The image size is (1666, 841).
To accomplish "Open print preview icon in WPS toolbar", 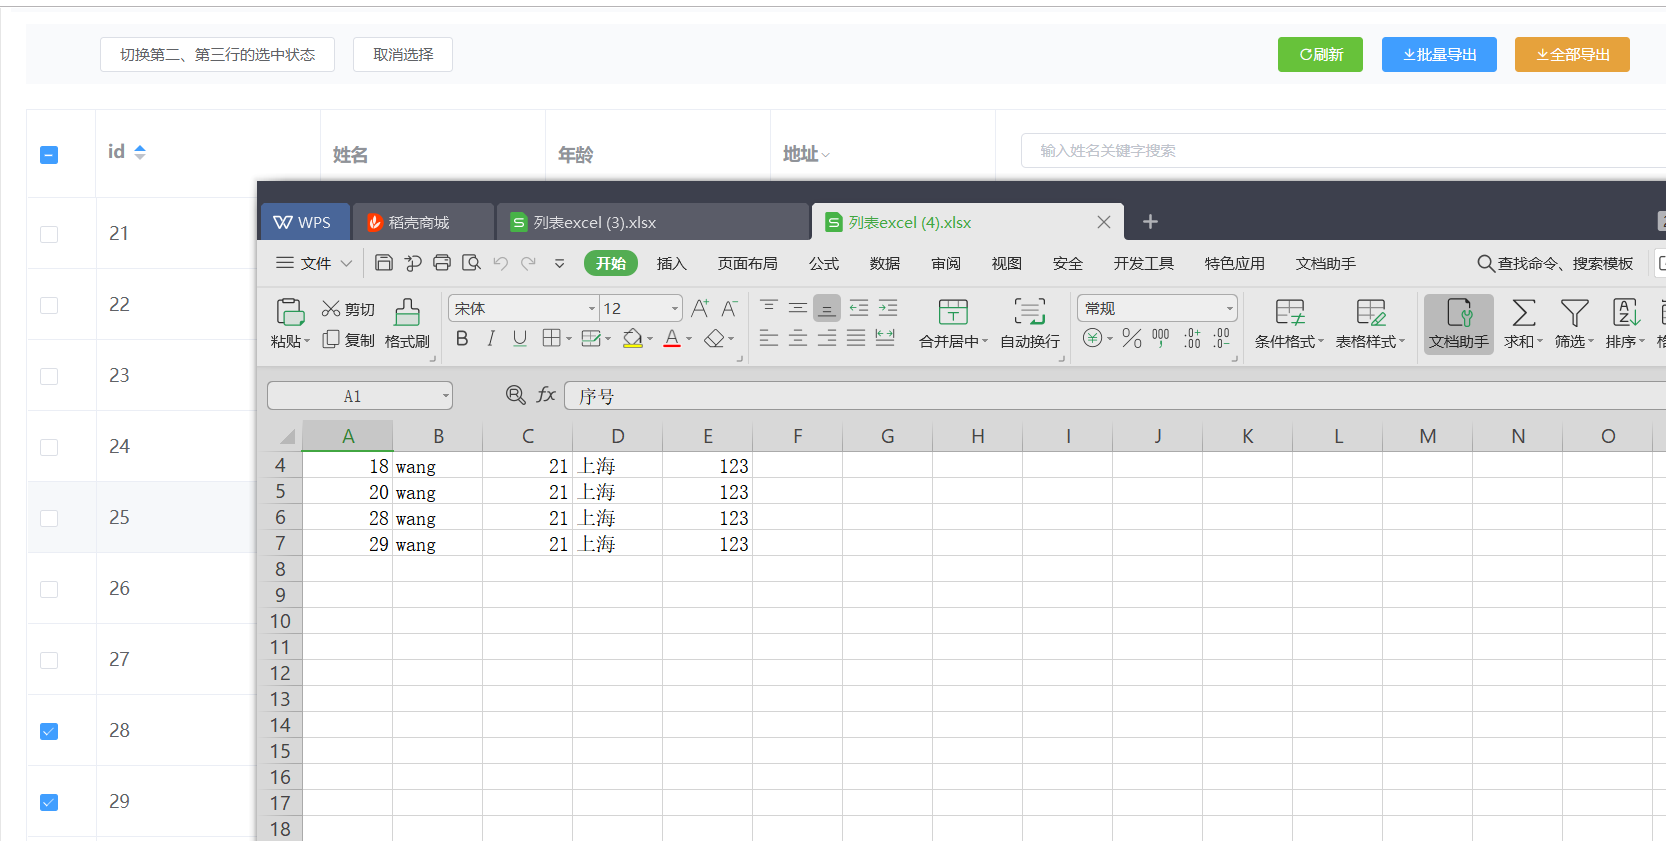I will 471,263.
